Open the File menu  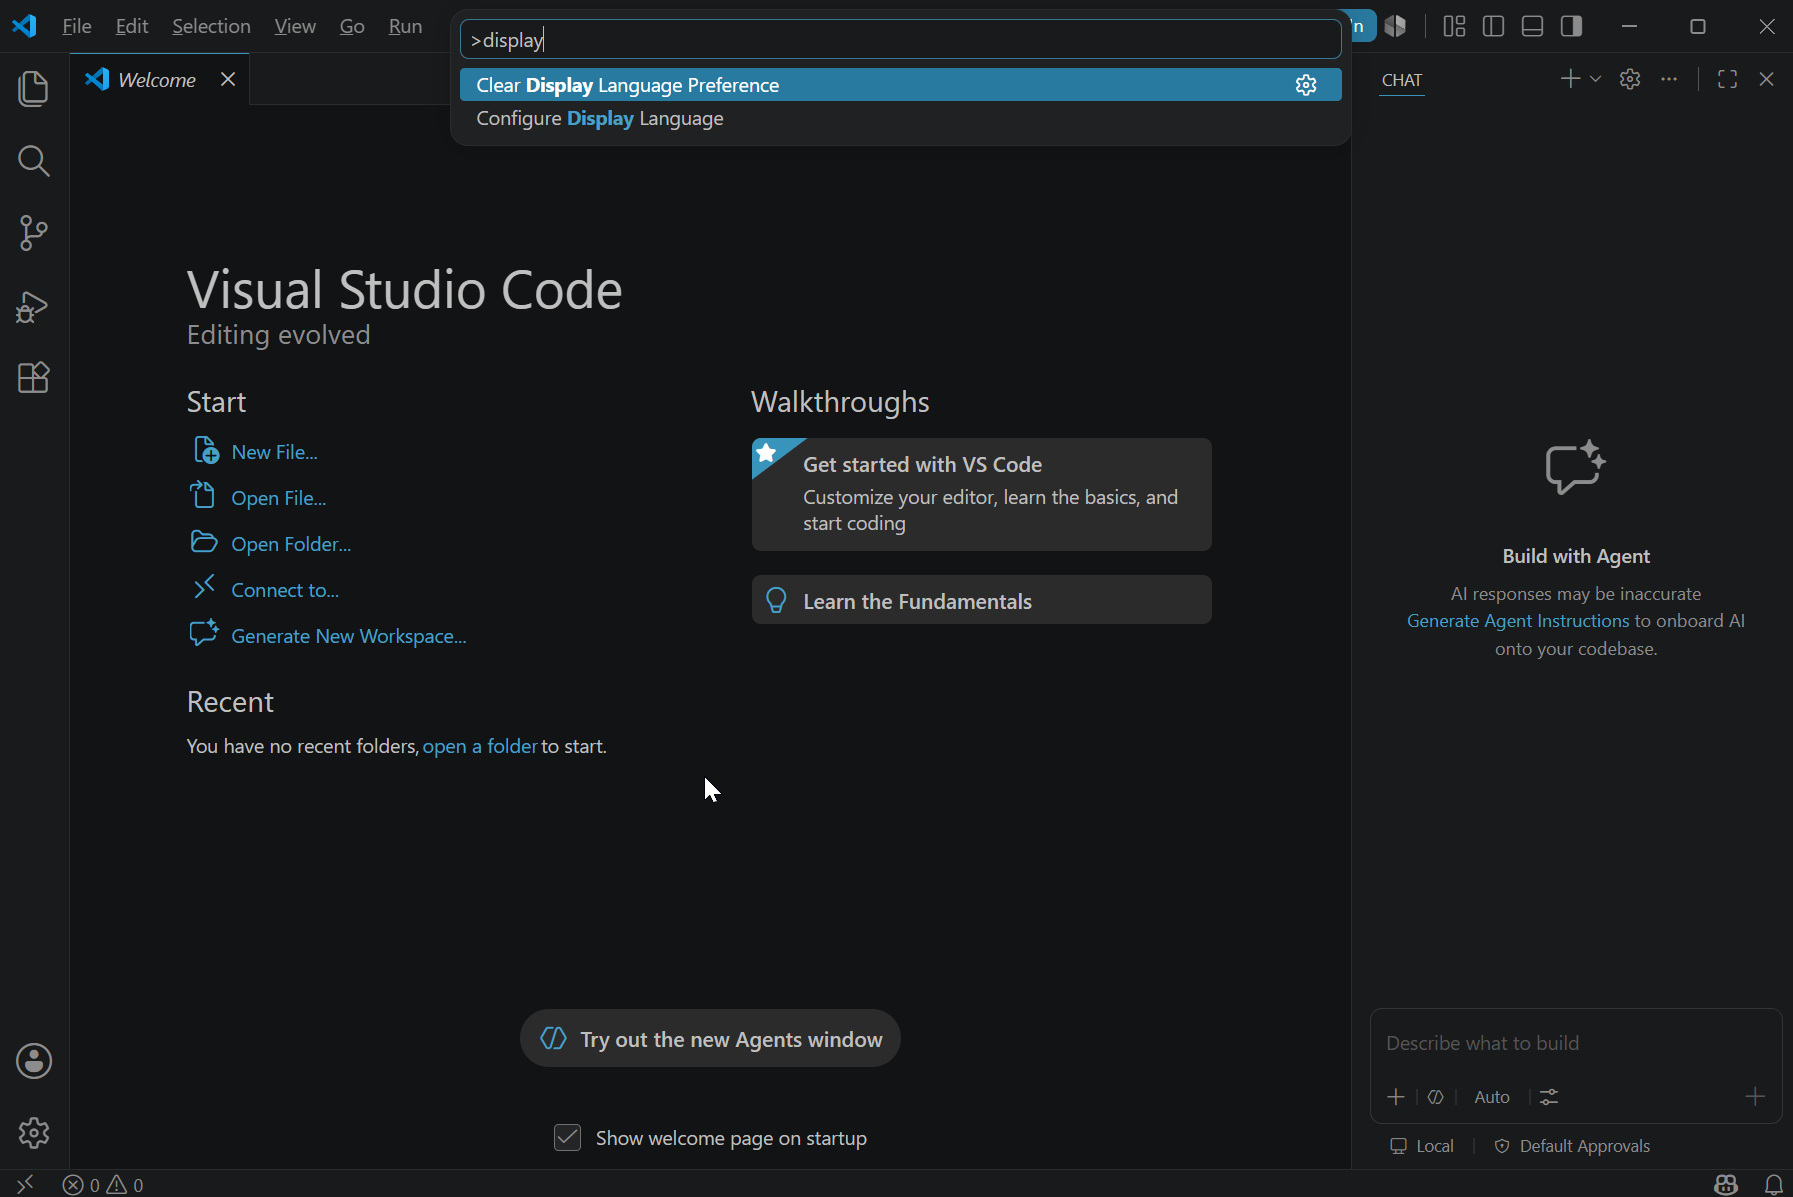pyautogui.click(x=77, y=26)
